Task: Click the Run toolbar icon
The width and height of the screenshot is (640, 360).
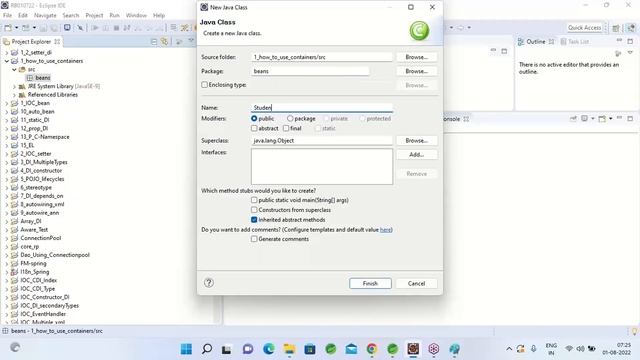Action: click(x=95, y=28)
